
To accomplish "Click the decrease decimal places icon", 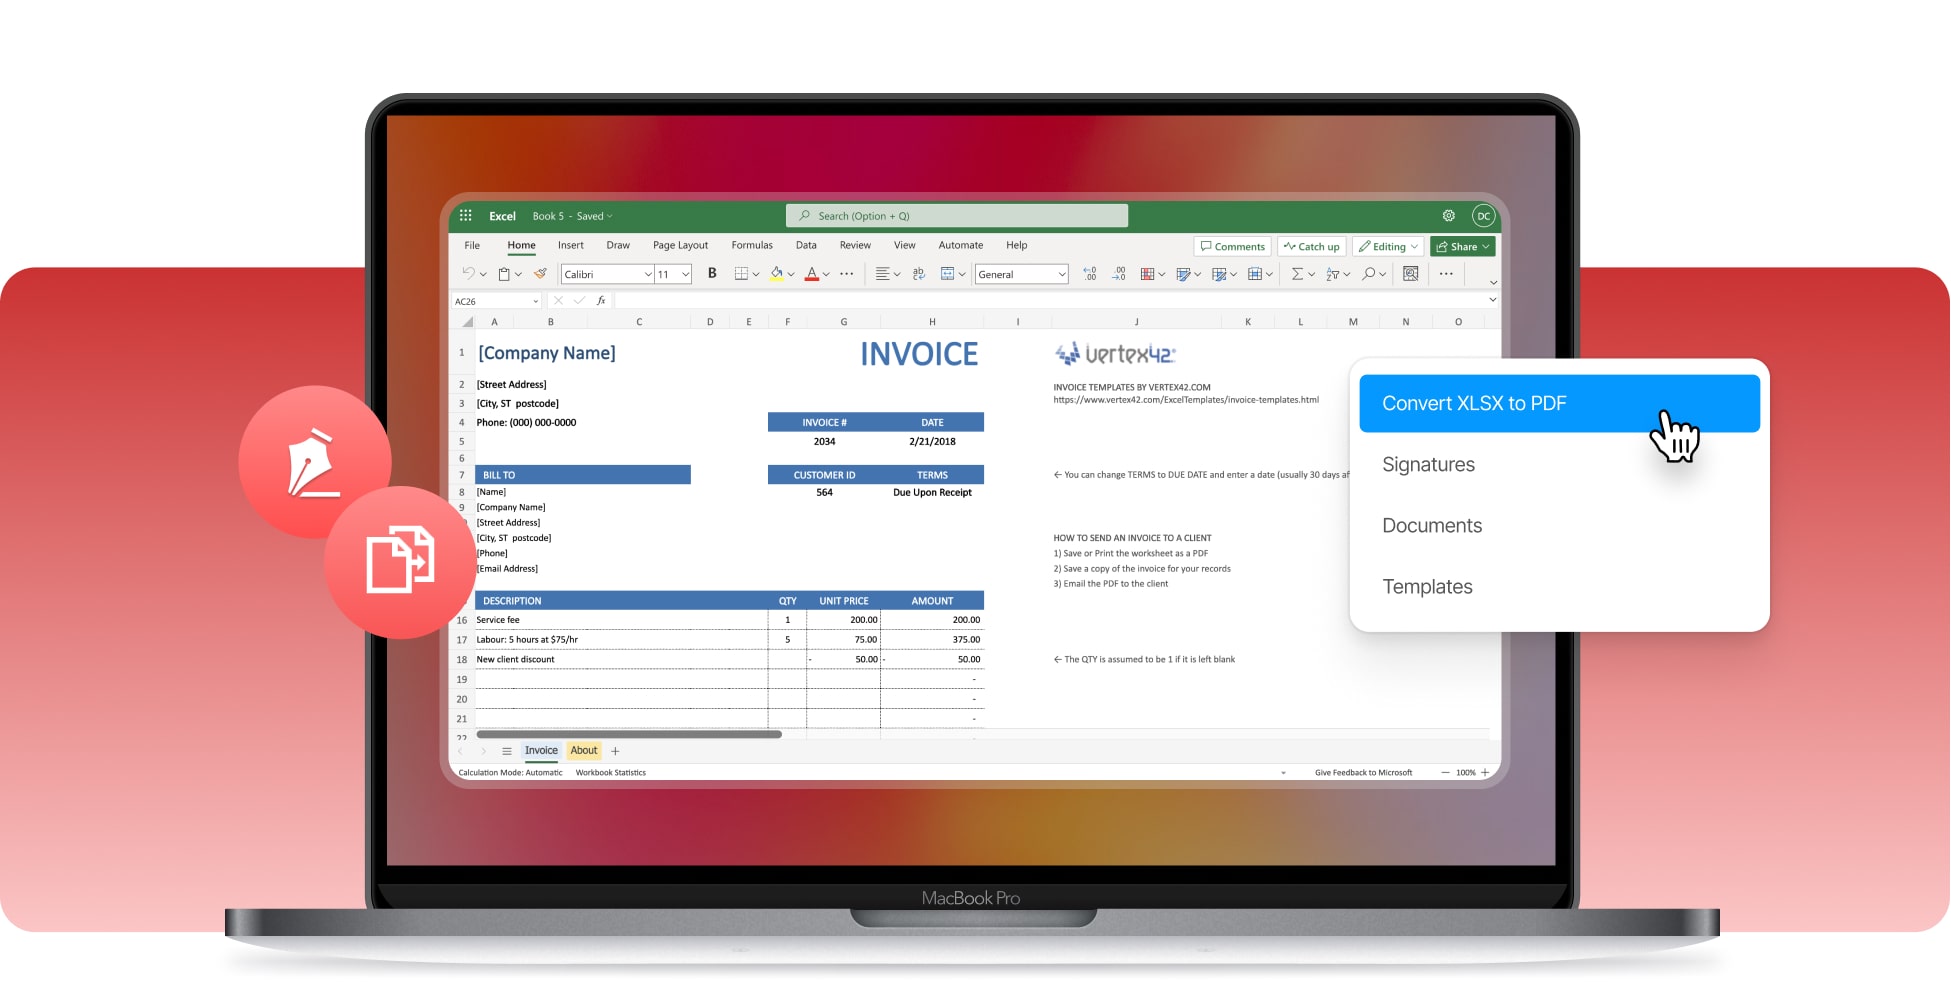I will pos(1118,274).
